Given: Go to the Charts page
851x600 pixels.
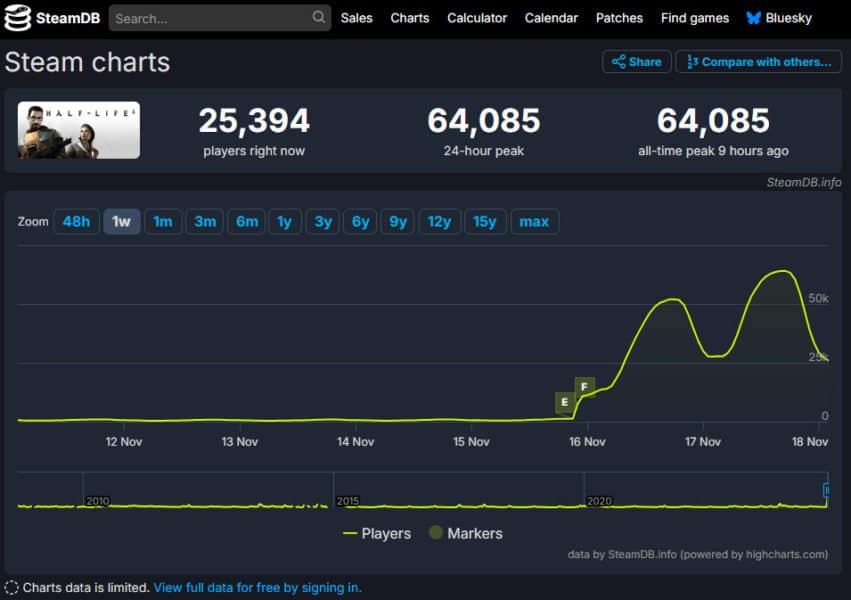Looking at the screenshot, I should coord(409,18).
